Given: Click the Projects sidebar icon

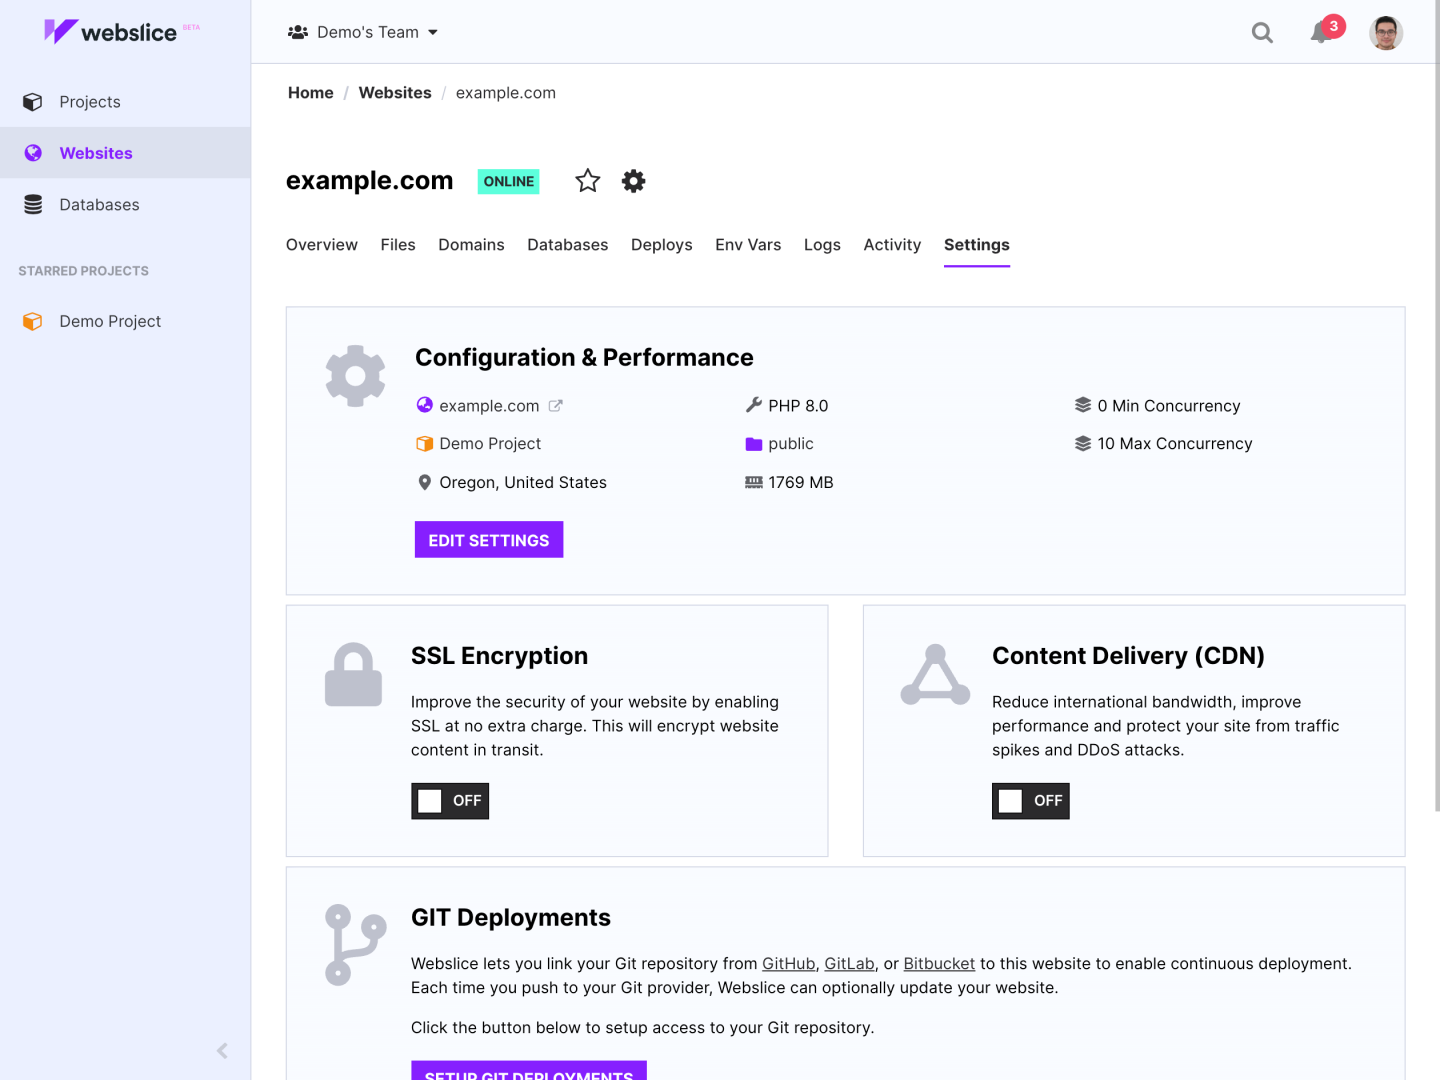Looking at the screenshot, I should (x=32, y=101).
